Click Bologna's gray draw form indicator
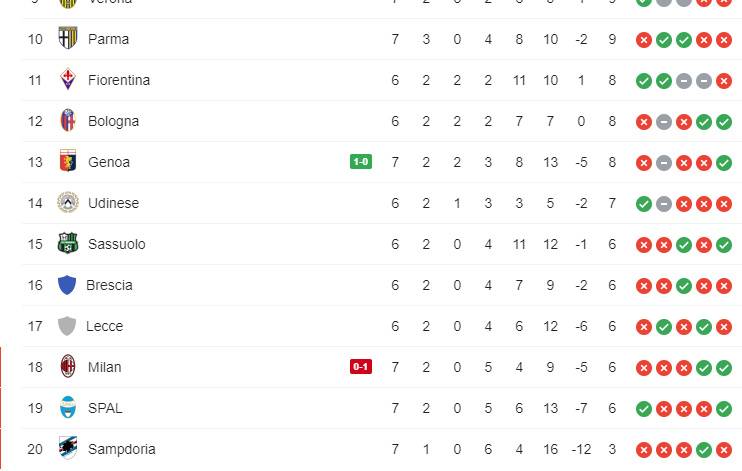The width and height of the screenshot is (742, 471). click(x=664, y=122)
